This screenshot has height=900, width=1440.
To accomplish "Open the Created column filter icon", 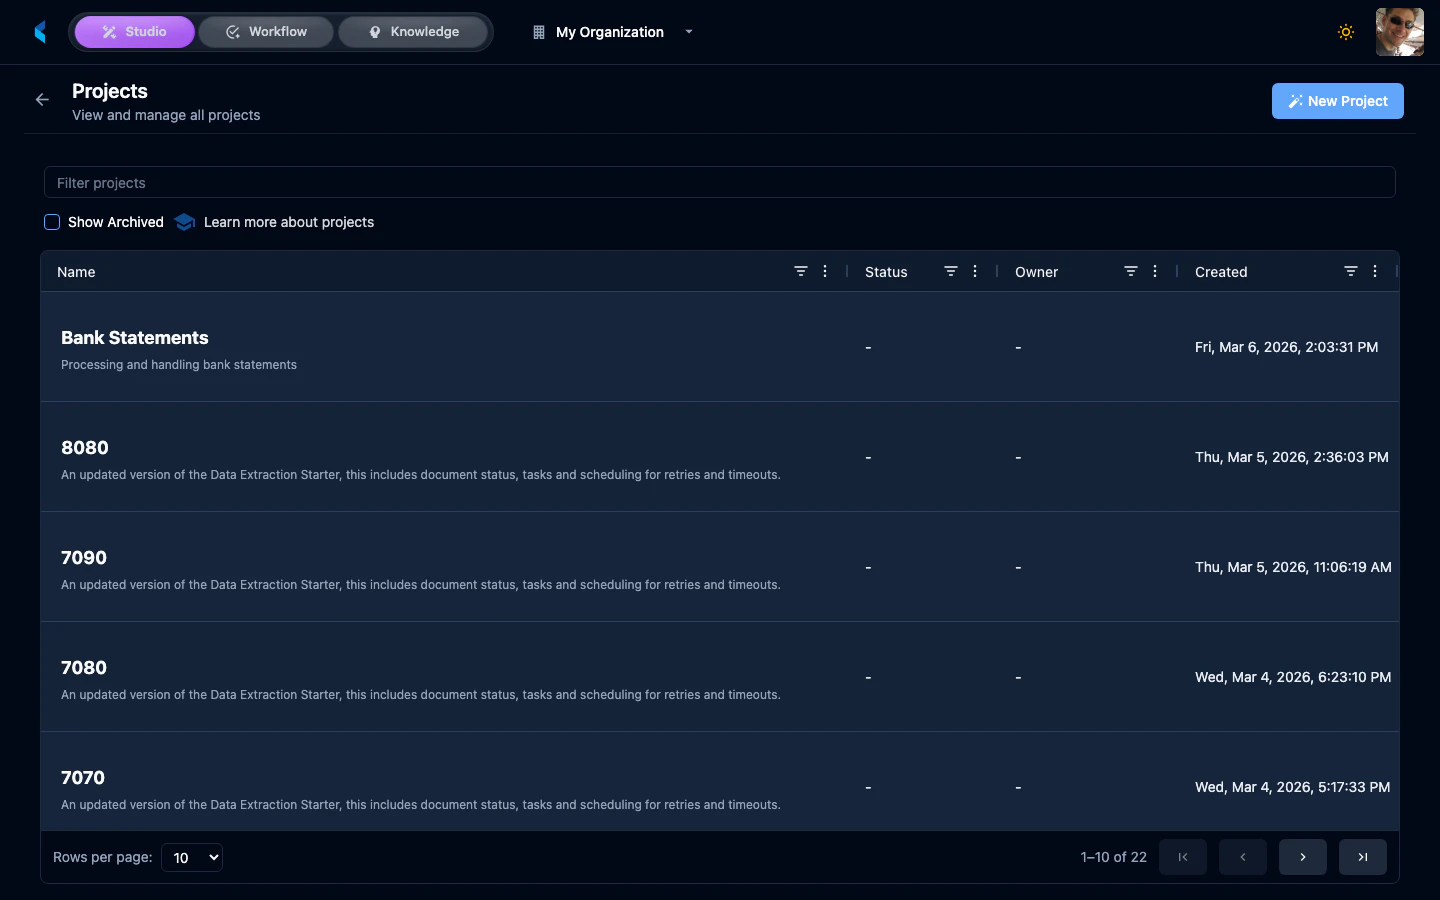I will click(1350, 271).
